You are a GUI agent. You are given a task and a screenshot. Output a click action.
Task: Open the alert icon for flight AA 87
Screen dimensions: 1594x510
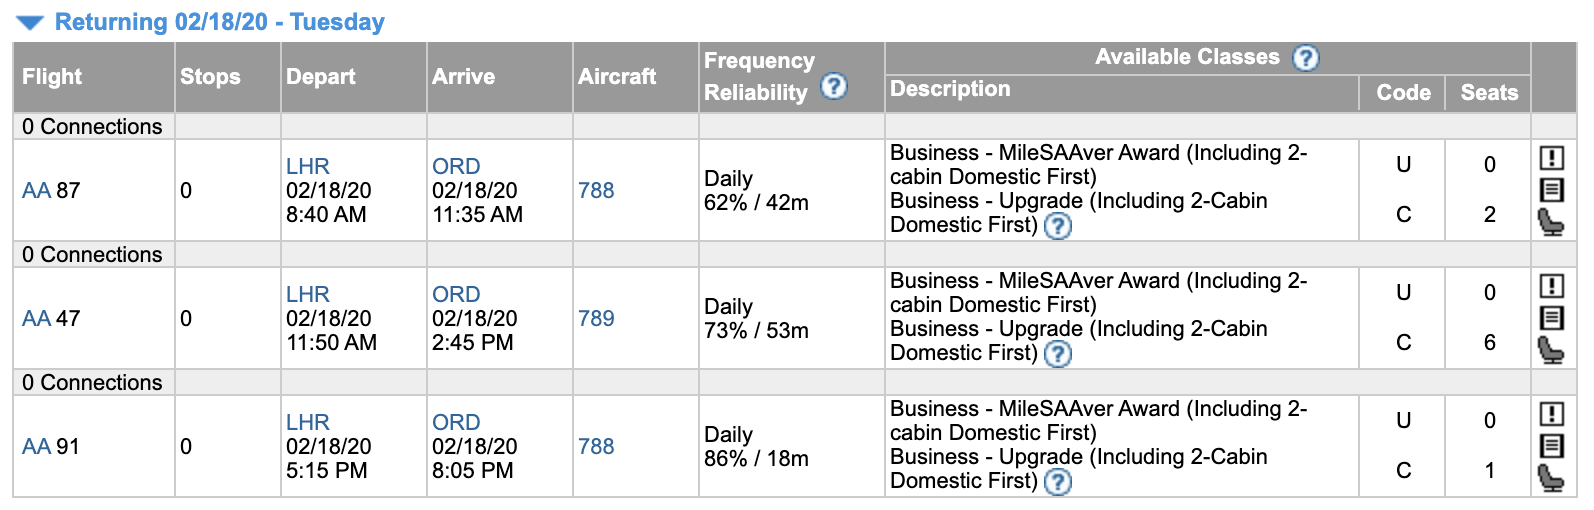point(1551,158)
